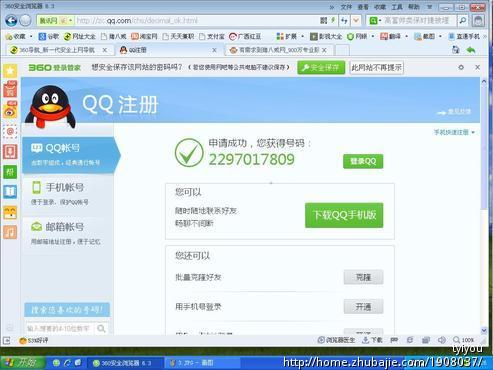This screenshot has width=493, height=370.
Task: Close the QQ注册 tab
Action: tap(214, 50)
